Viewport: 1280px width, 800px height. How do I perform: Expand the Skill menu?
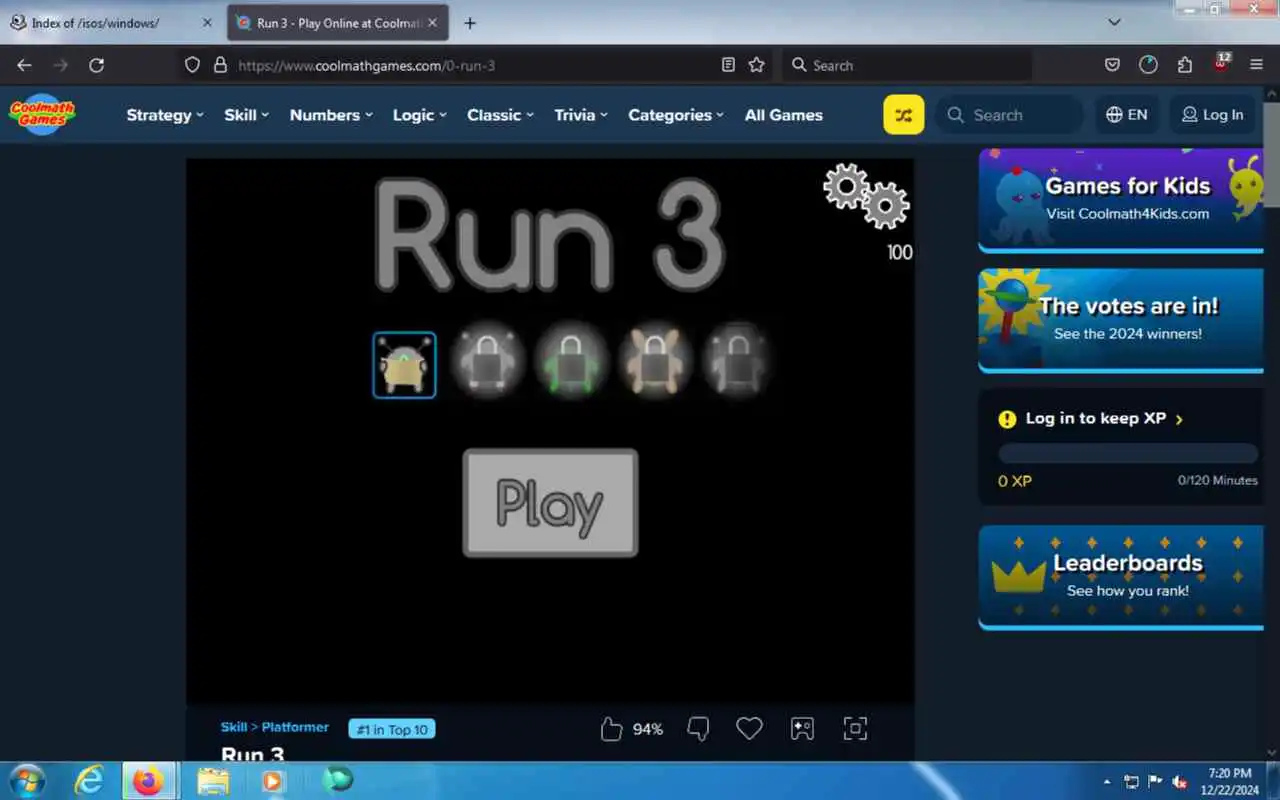pyautogui.click(x=247, y=115)
